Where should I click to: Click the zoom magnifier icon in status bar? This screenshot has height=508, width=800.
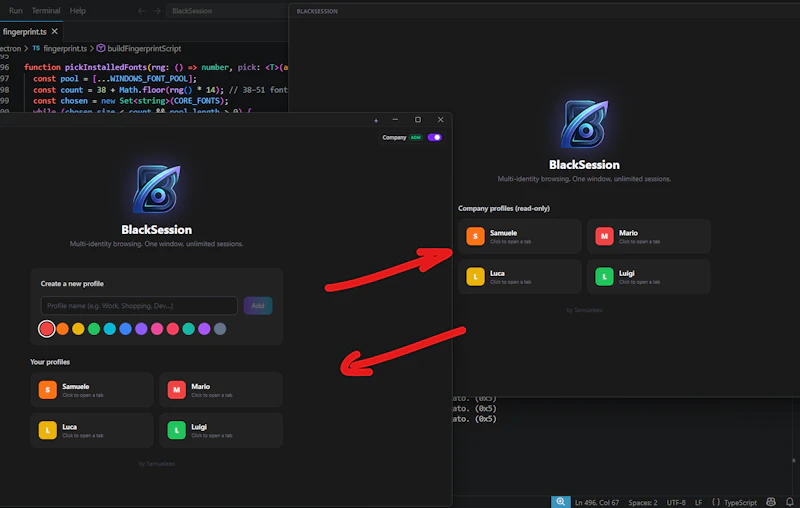click(560, 502)
